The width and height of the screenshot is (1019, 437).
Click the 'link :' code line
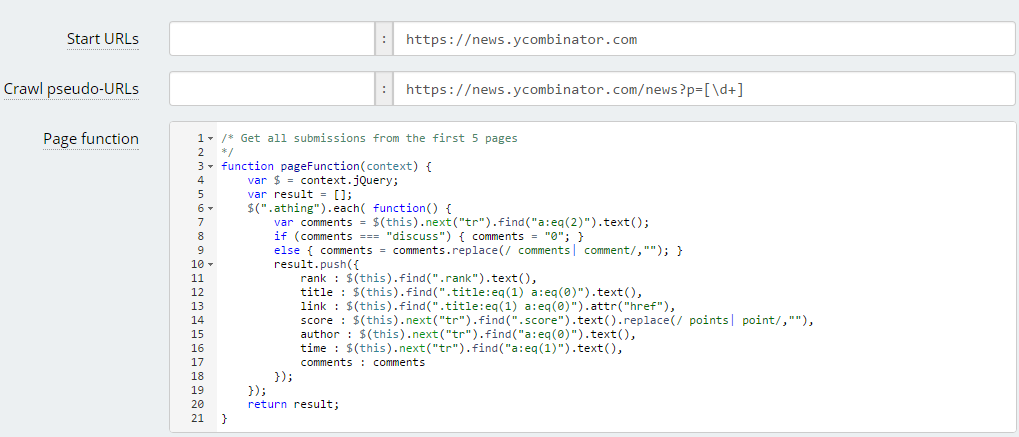[x=487, y=306]
